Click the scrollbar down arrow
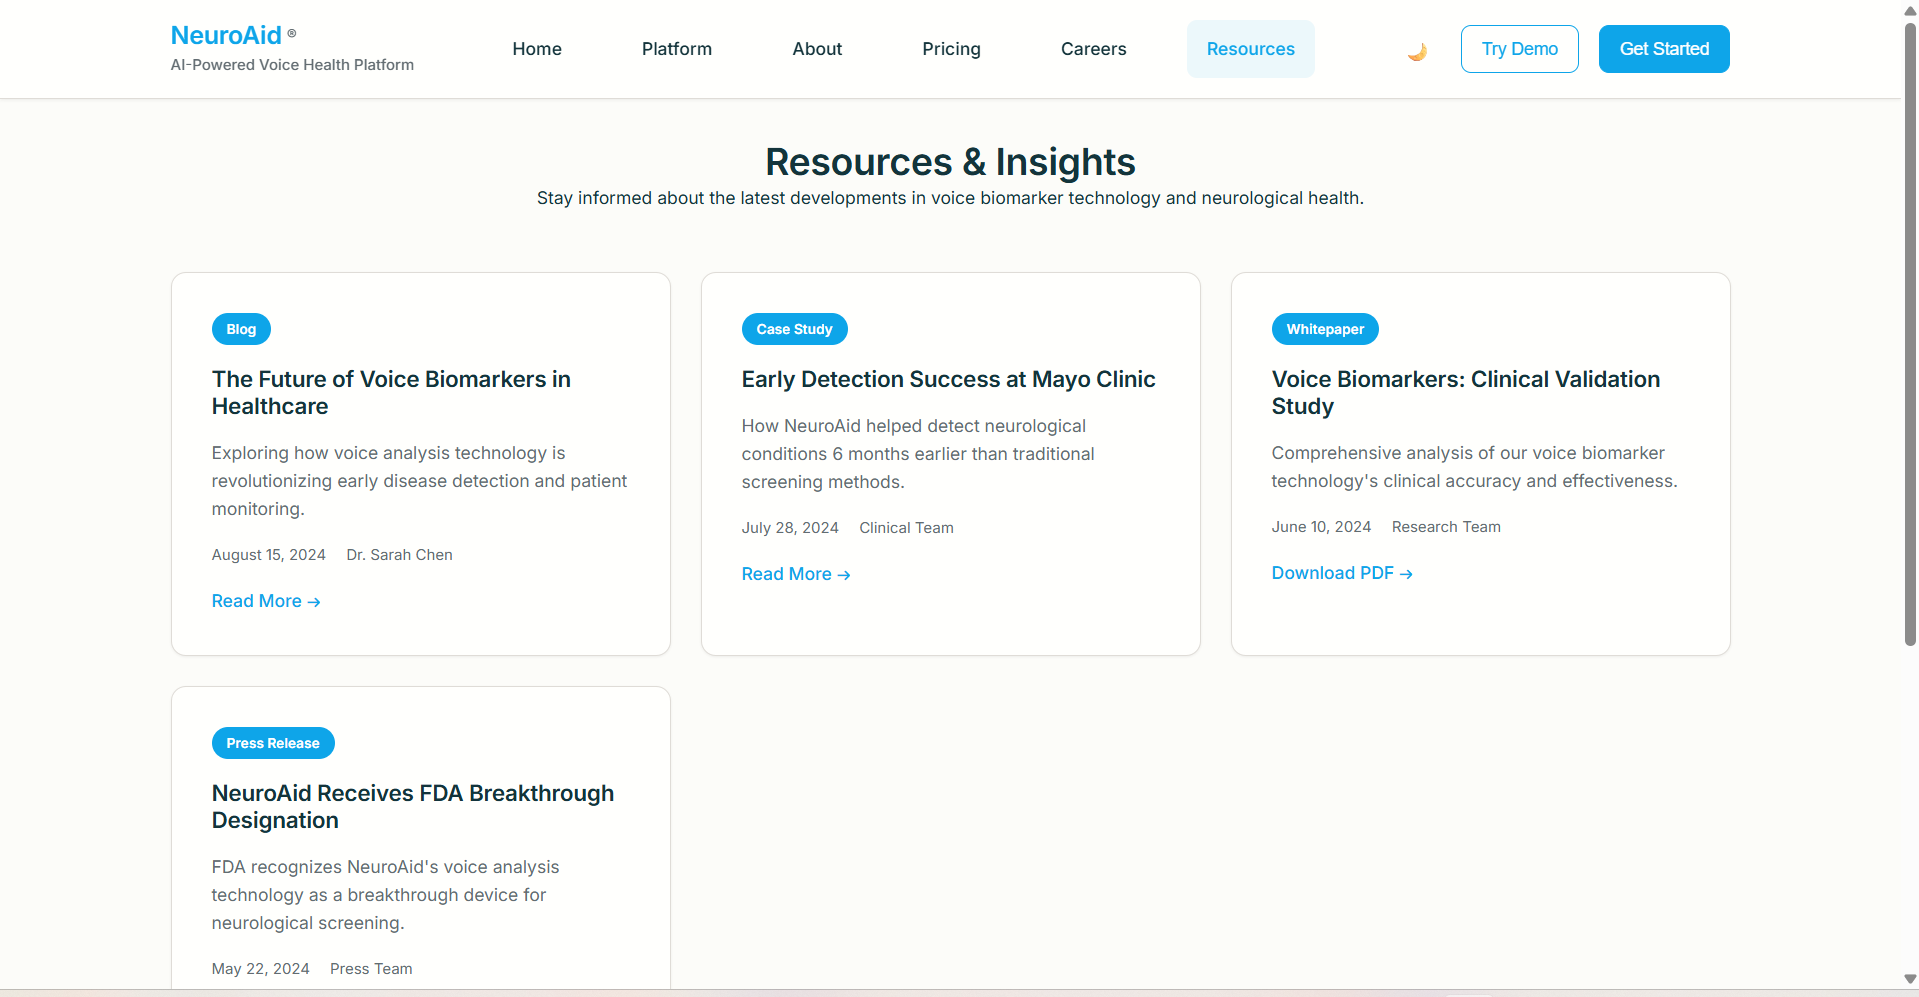Screen dimensions: 1919x997 click(x=1910, y=979)
